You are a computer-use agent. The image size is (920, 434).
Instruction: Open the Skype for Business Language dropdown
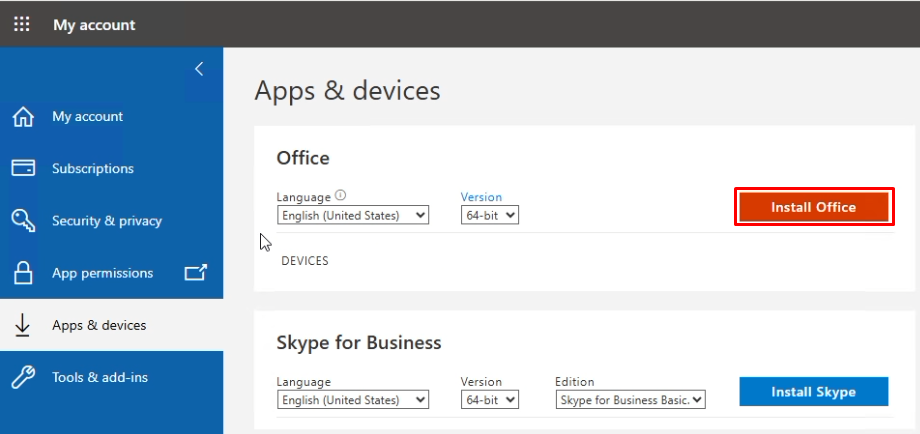point(353,400)
